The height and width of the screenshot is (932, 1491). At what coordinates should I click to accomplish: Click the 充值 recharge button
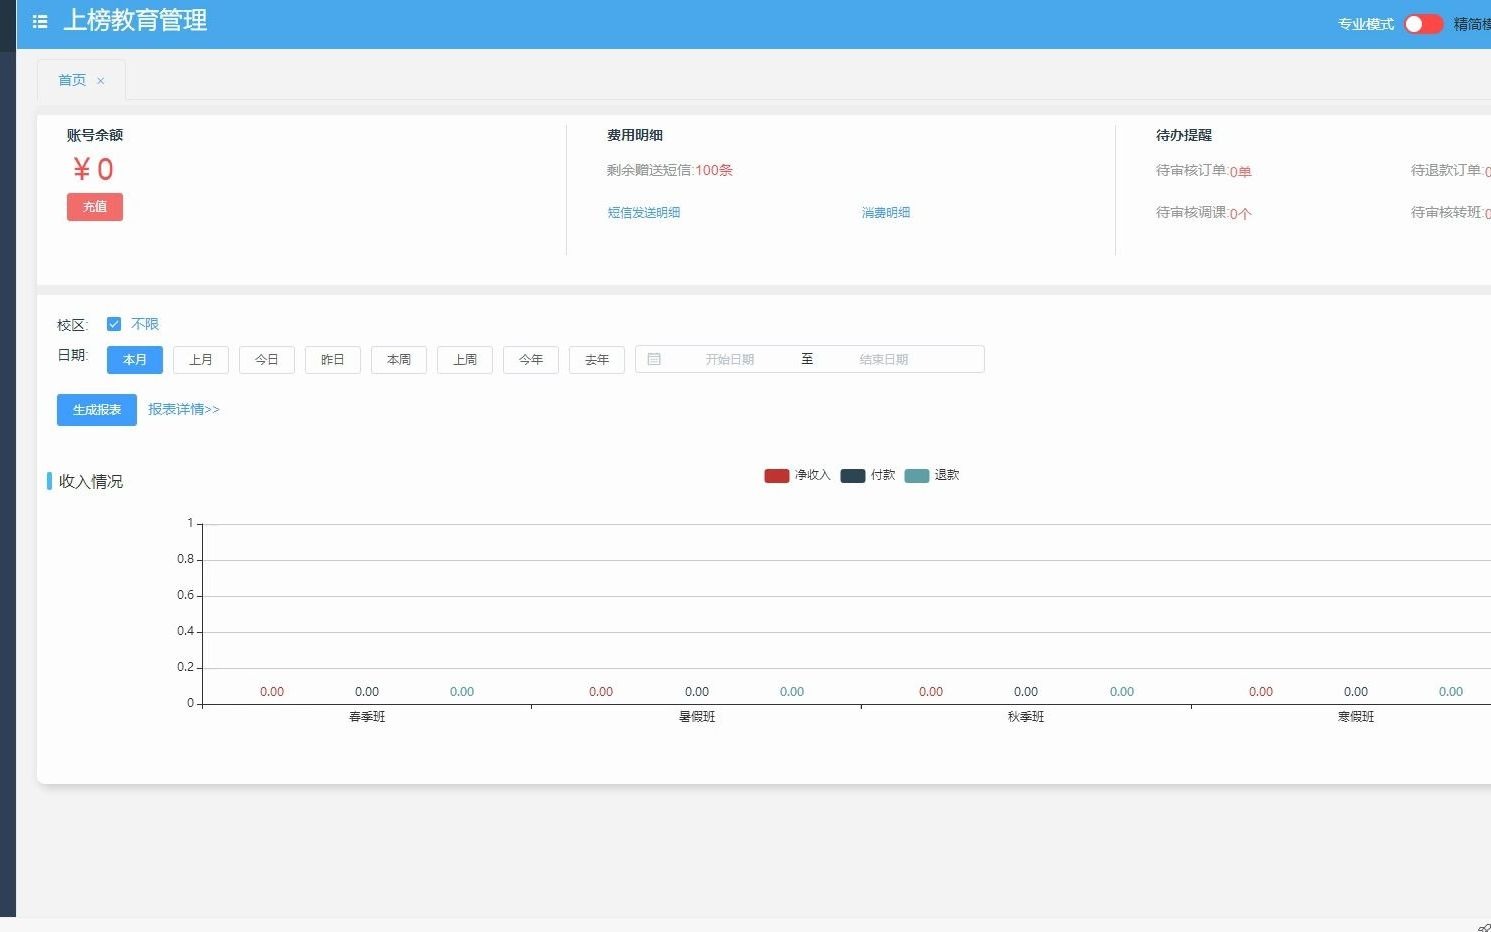tap(95, 207)
